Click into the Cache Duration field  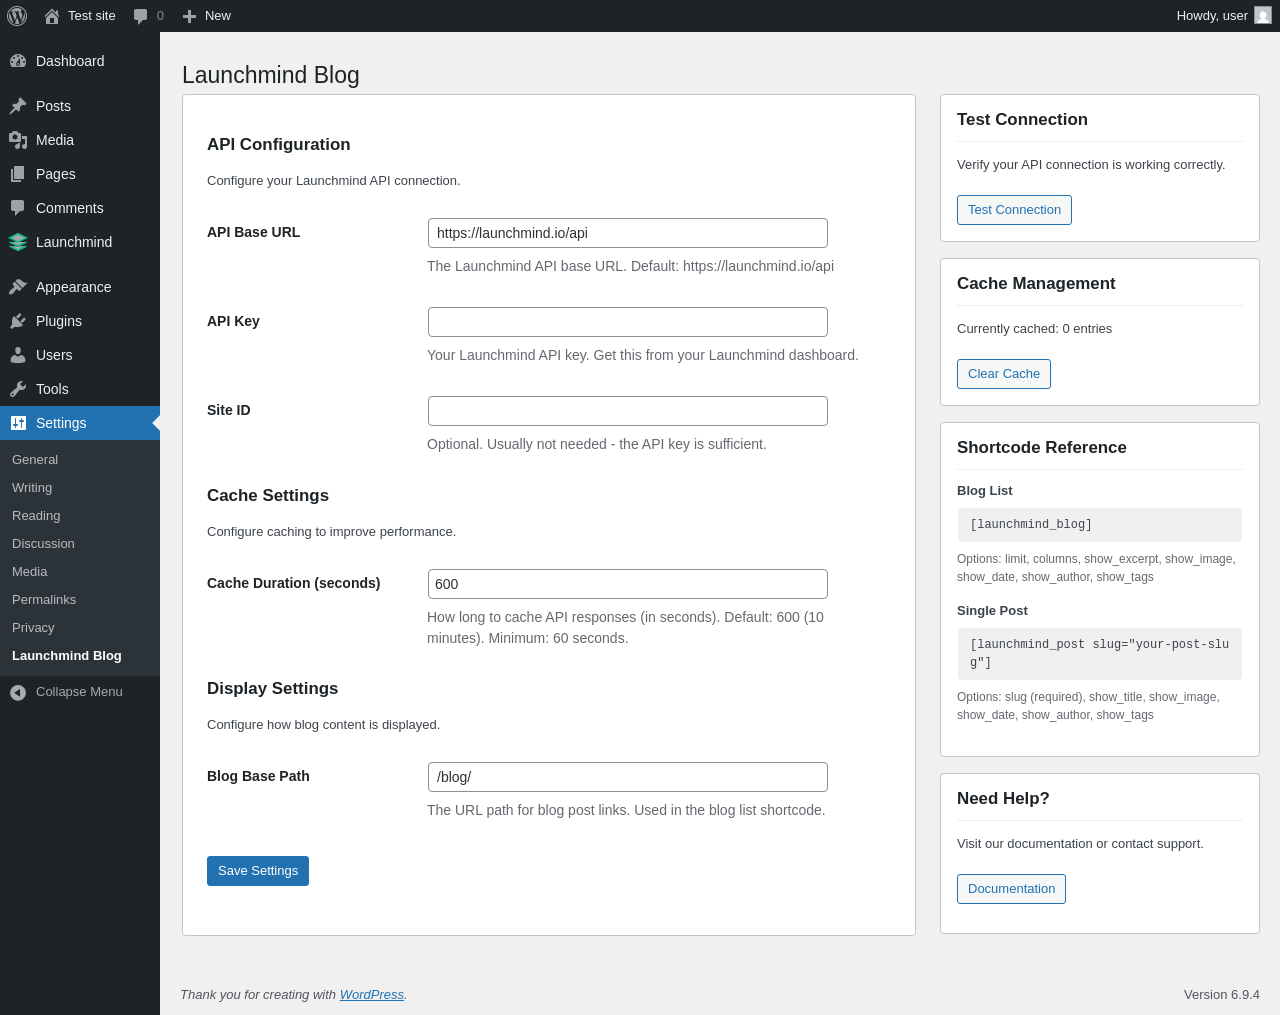tap(628, 584)
